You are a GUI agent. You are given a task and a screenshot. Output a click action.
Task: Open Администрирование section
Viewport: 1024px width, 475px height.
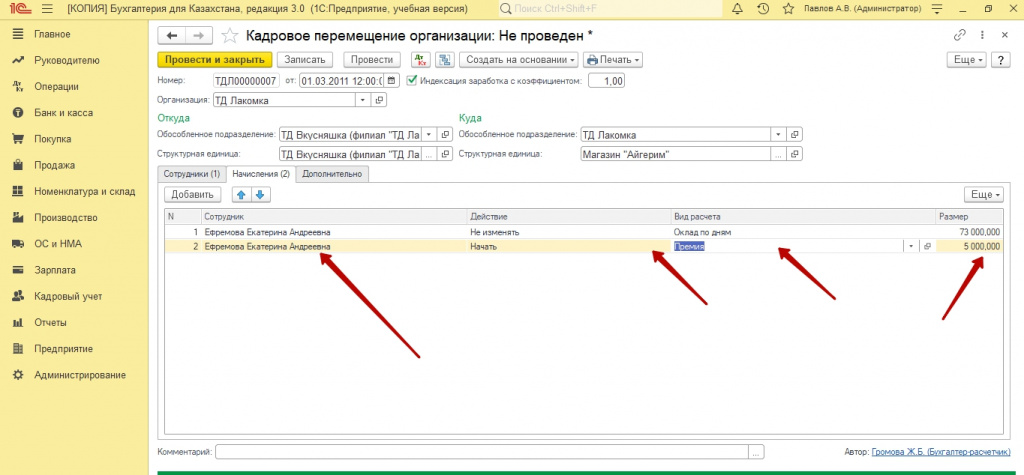pyautogui.click(x=80, y=375)
